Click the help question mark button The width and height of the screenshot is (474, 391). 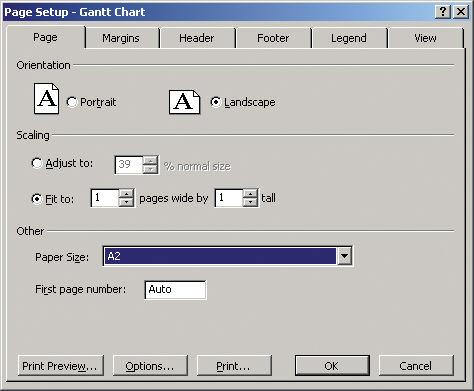click(443, 12)
